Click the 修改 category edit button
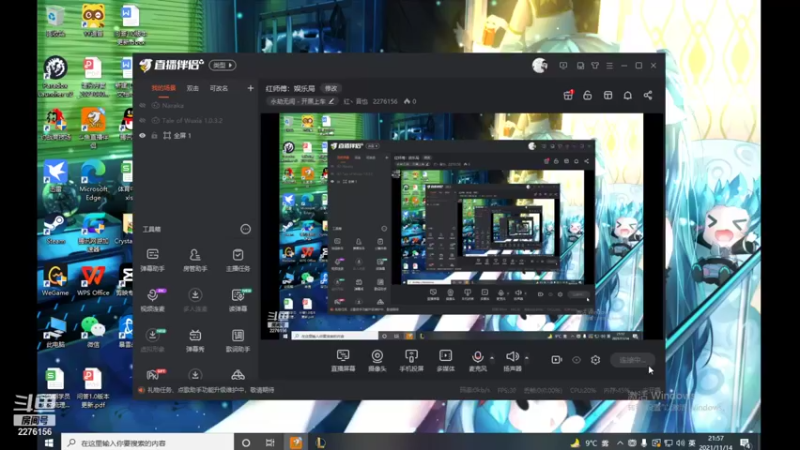 coord(331,88)
